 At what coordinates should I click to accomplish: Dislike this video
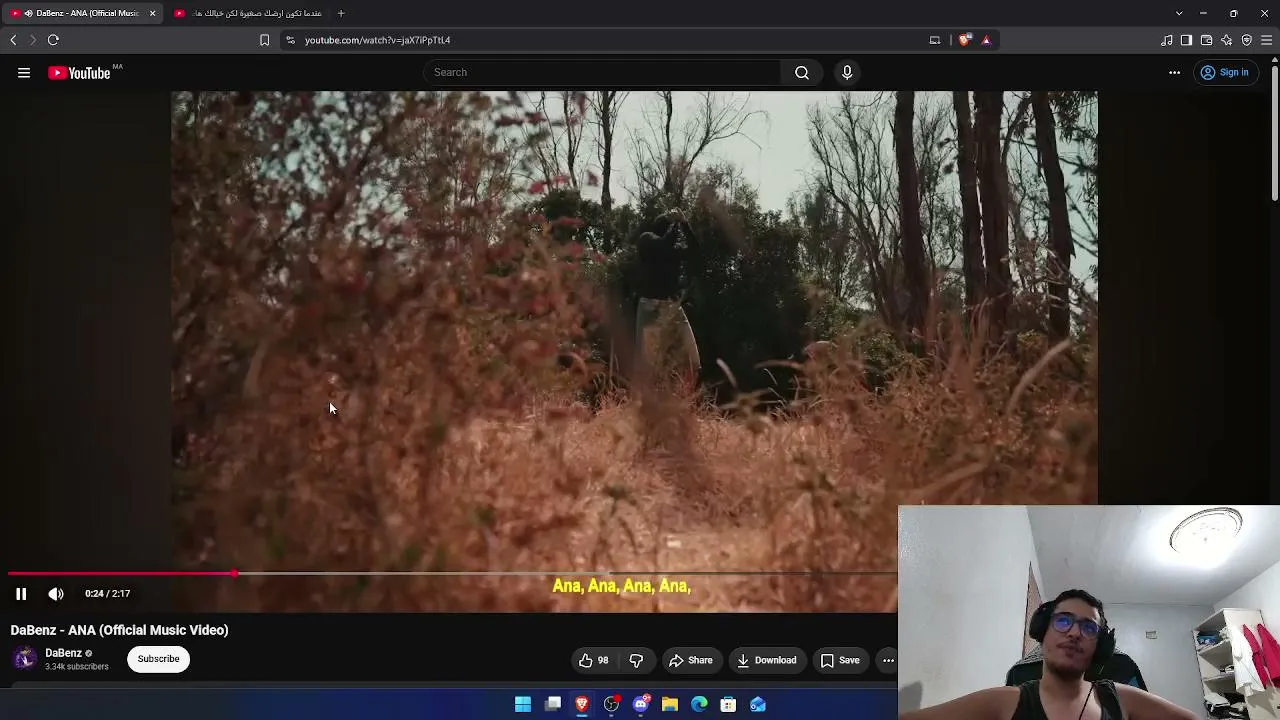click(636, 660)
